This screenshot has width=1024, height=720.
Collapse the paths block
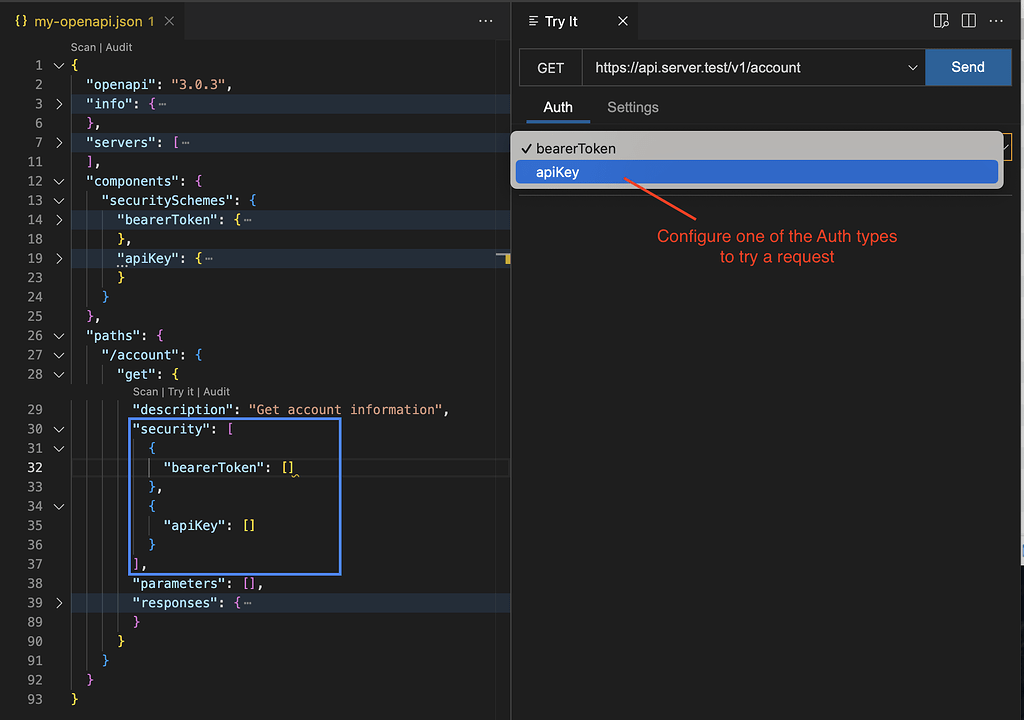(x=59, y=336)
